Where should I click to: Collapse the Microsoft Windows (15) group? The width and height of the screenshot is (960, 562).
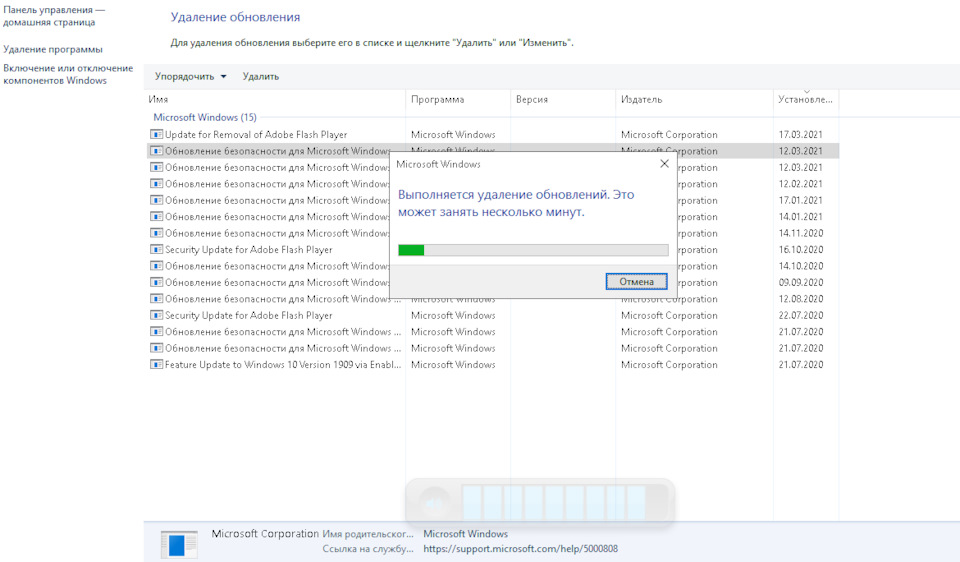204,117
